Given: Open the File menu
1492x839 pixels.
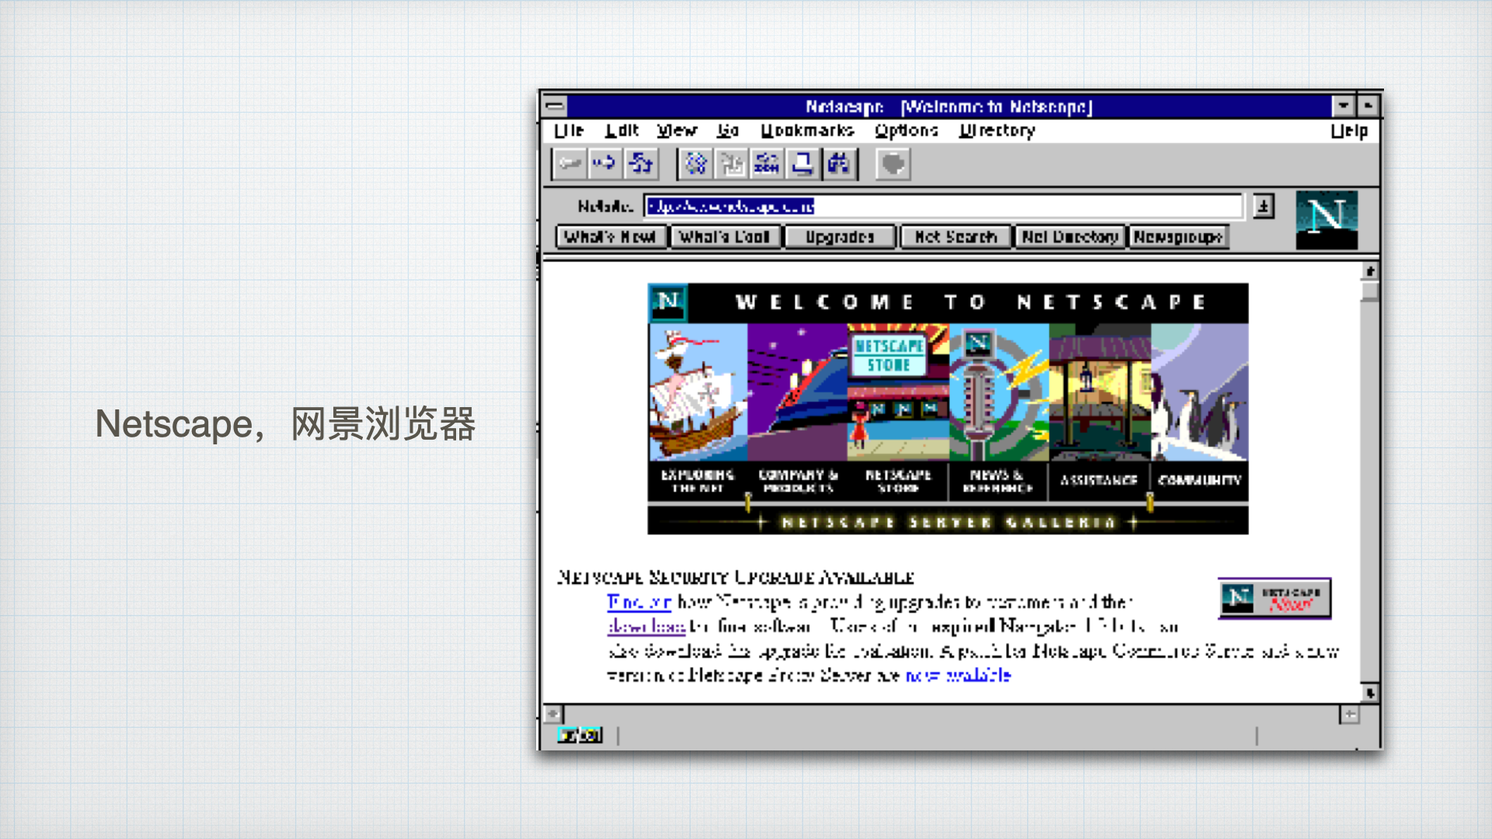Looking at the screenshot, I should click(x=569, y=131).
